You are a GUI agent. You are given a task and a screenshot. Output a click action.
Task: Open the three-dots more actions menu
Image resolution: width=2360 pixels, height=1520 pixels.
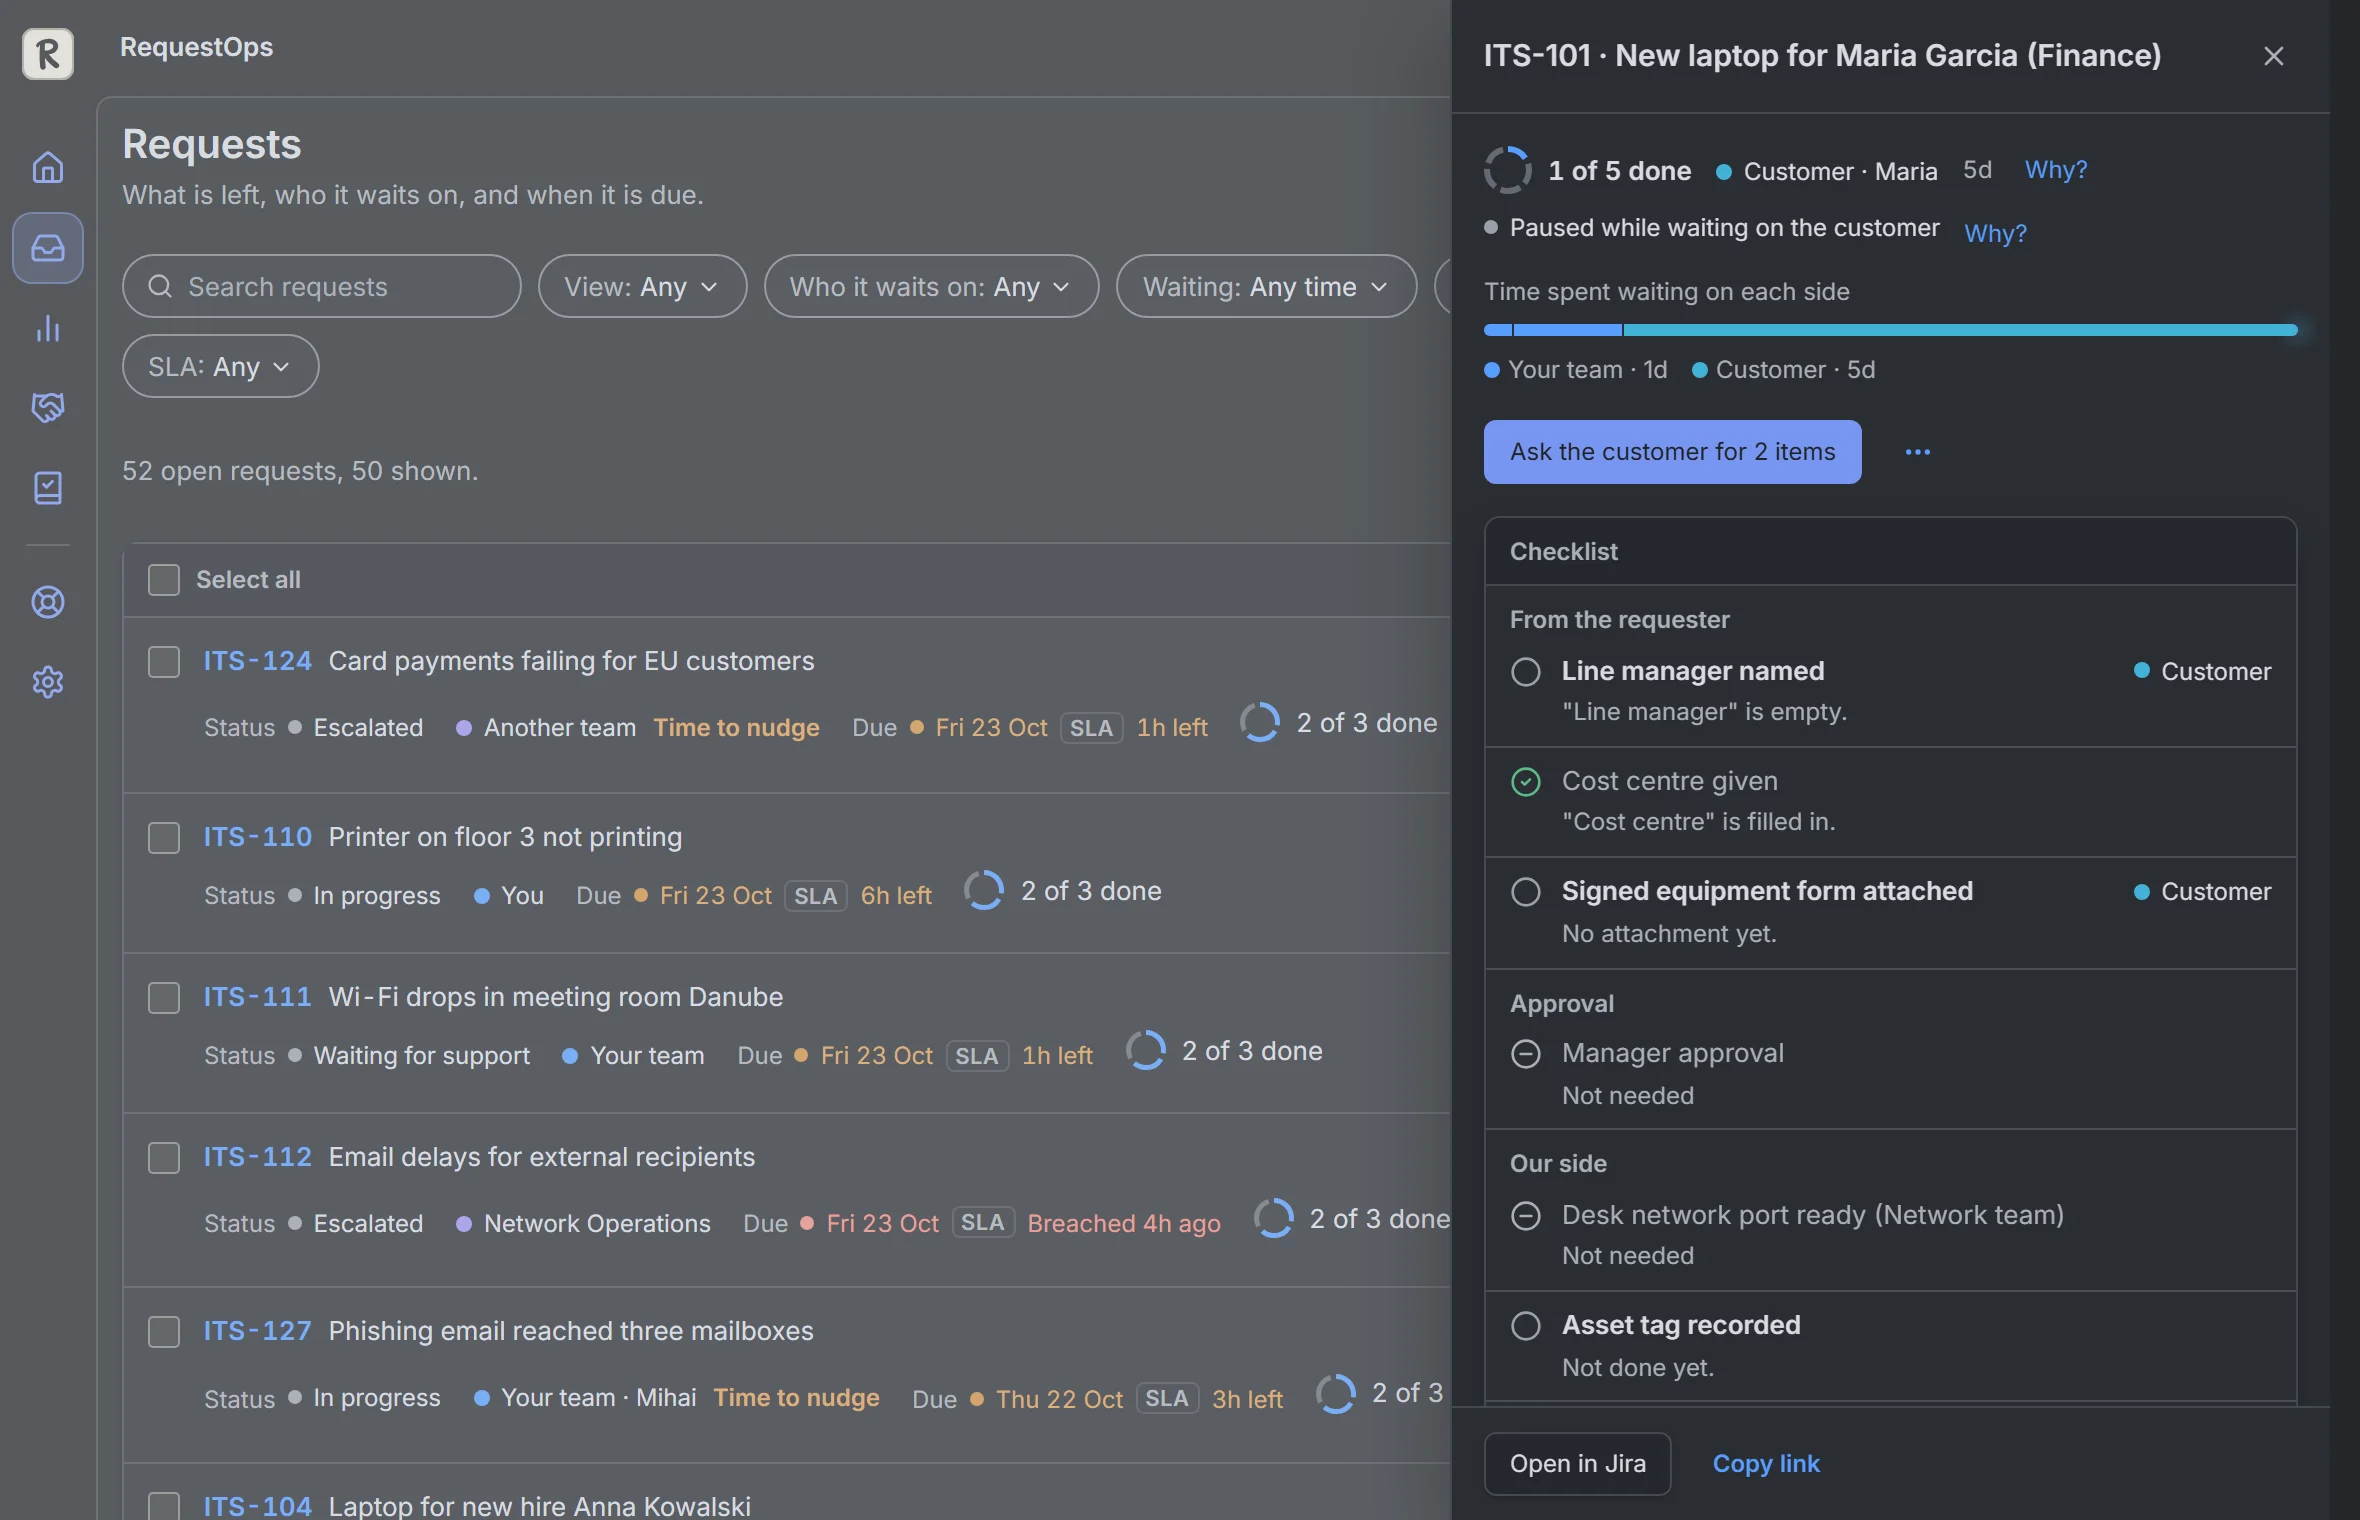[1917, 452]
